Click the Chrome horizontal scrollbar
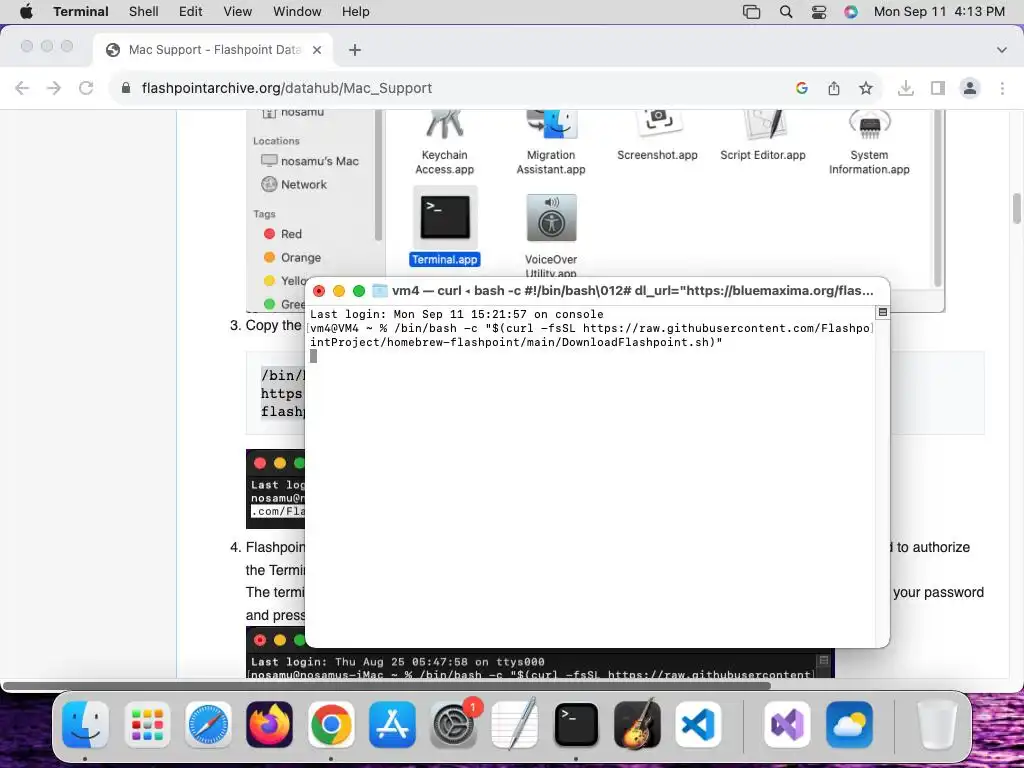The image size is (1024, 768). coord(387,686)
